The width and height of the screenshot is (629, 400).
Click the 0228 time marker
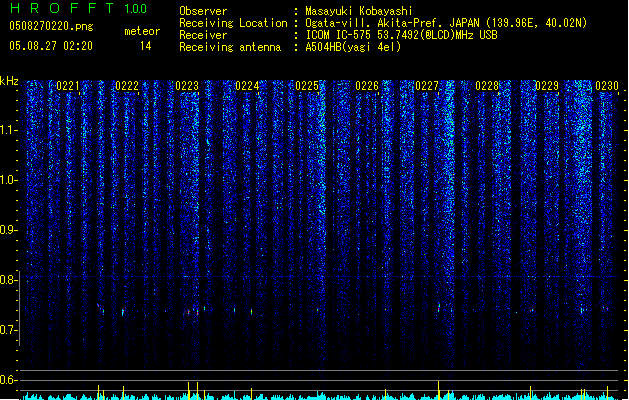(x=487, y=86)
